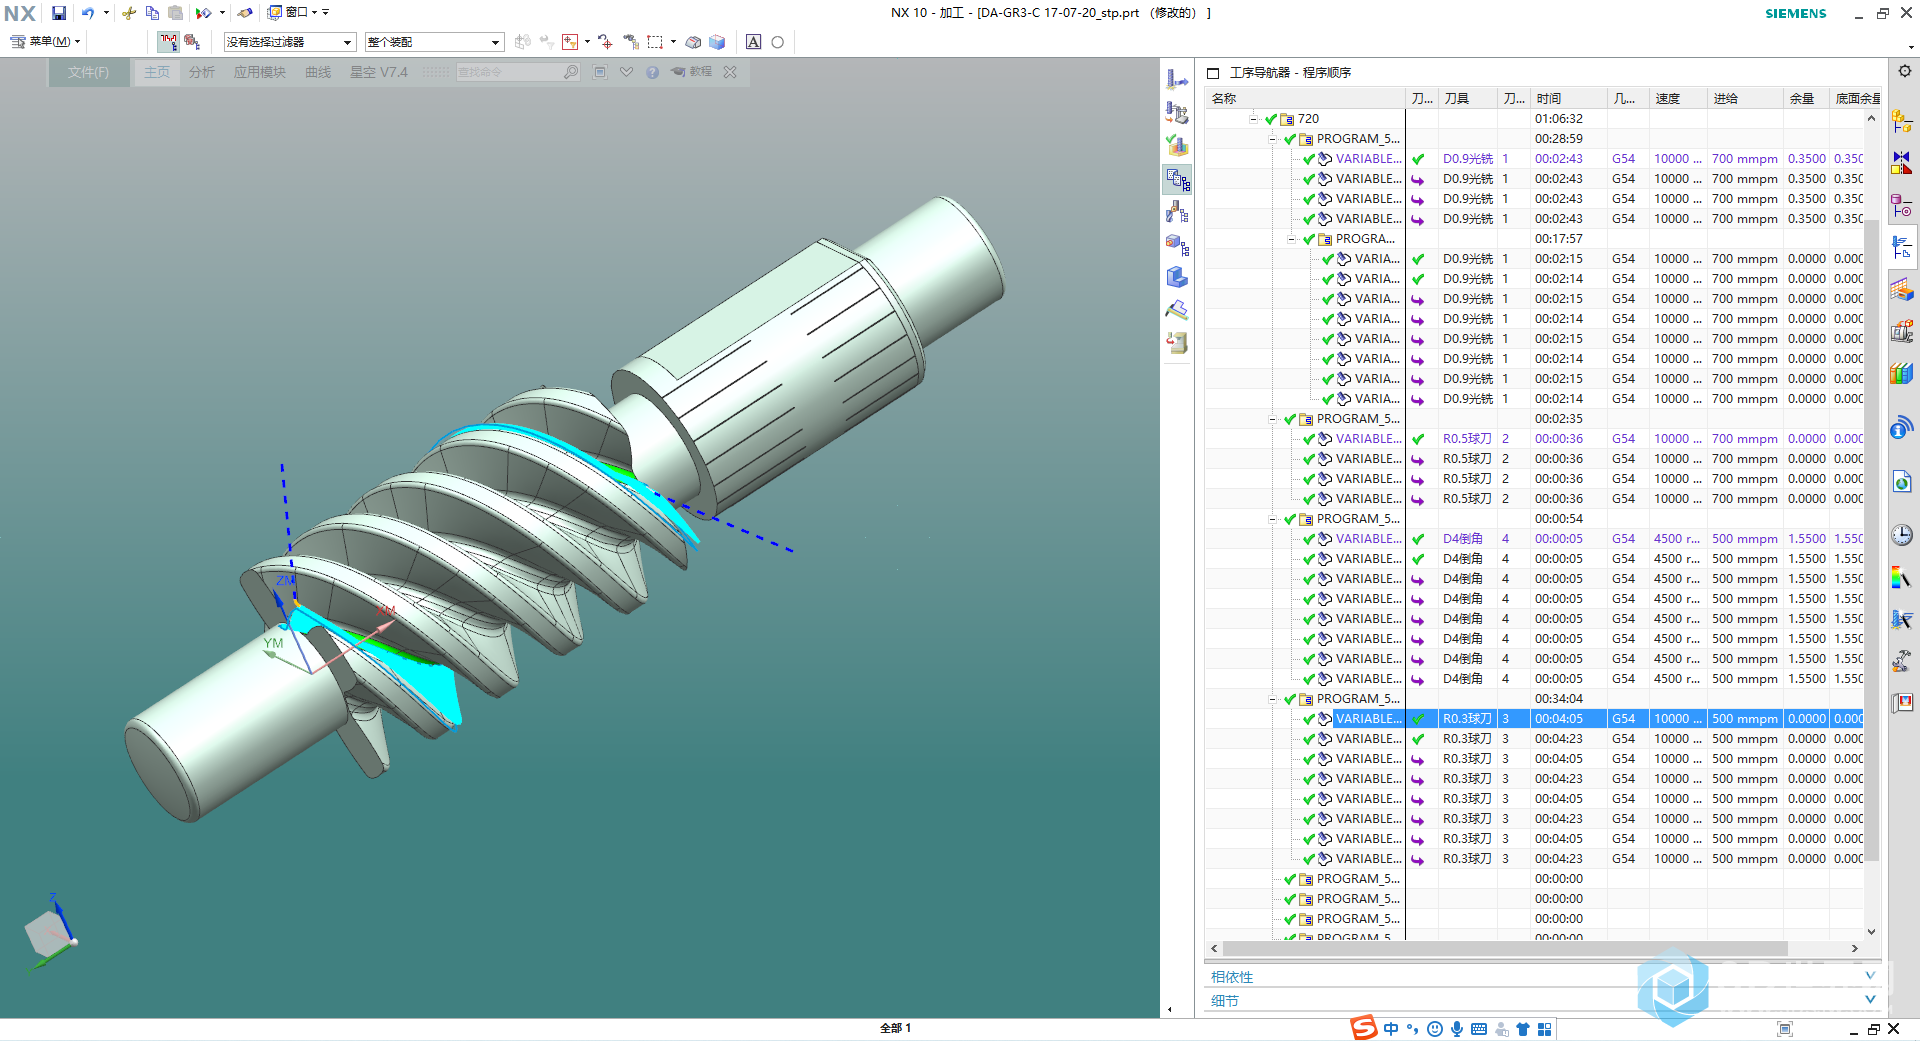
Task: Copy selection with the Copy icon
Action: pos(152,13)
